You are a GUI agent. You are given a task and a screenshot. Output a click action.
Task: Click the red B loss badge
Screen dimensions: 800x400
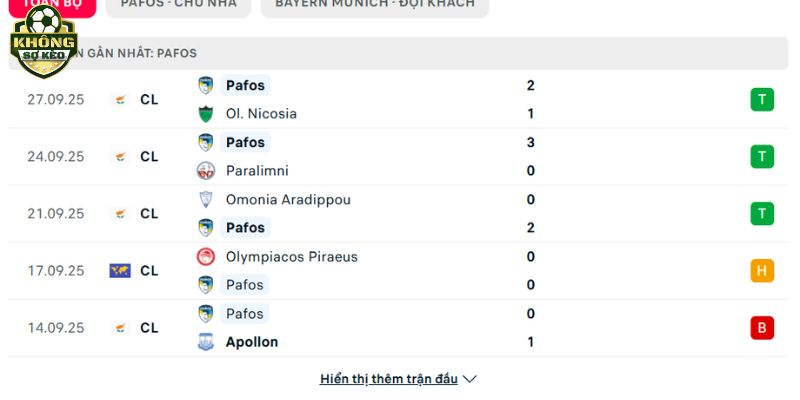(762, 328)
